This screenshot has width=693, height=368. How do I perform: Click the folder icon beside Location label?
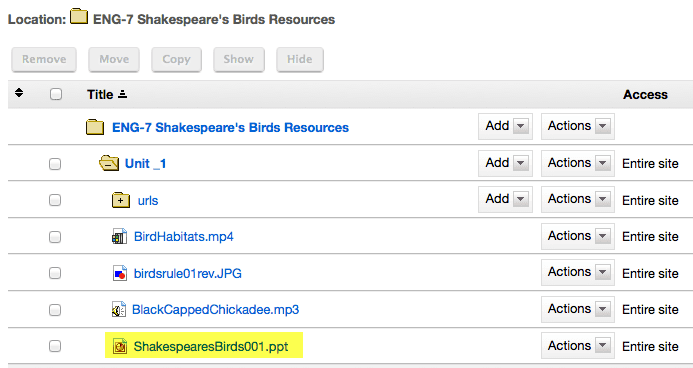point(79,16)
